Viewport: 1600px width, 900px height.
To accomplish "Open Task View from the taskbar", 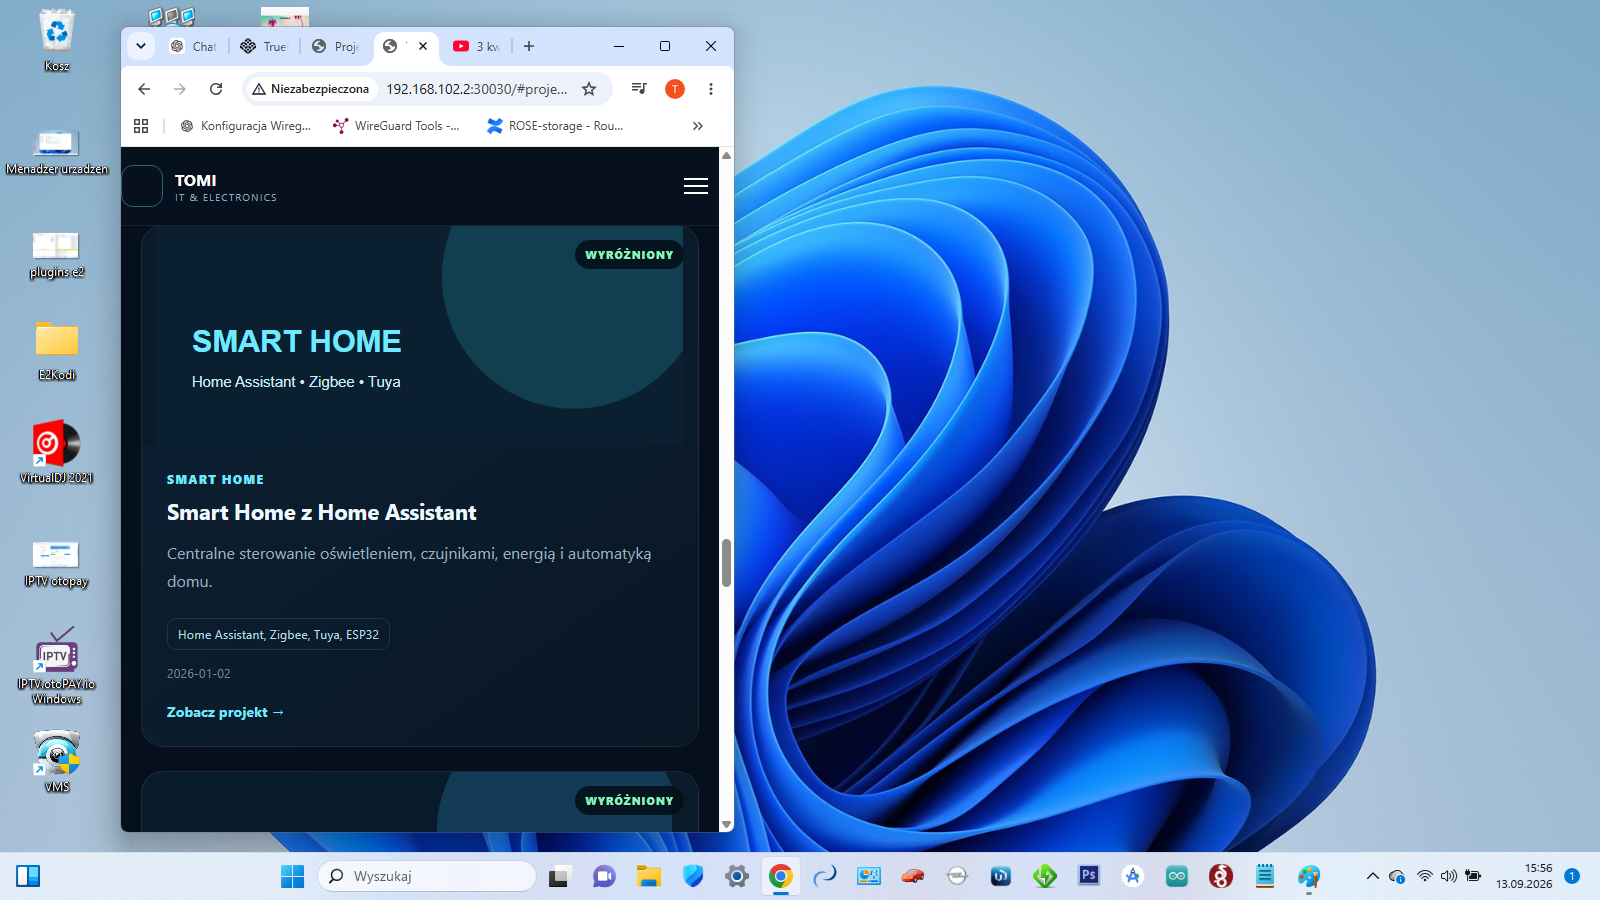I will point(559,876).
